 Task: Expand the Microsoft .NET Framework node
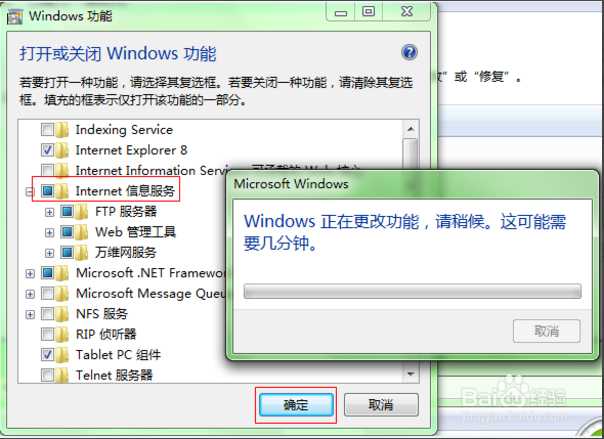[30, 273]
